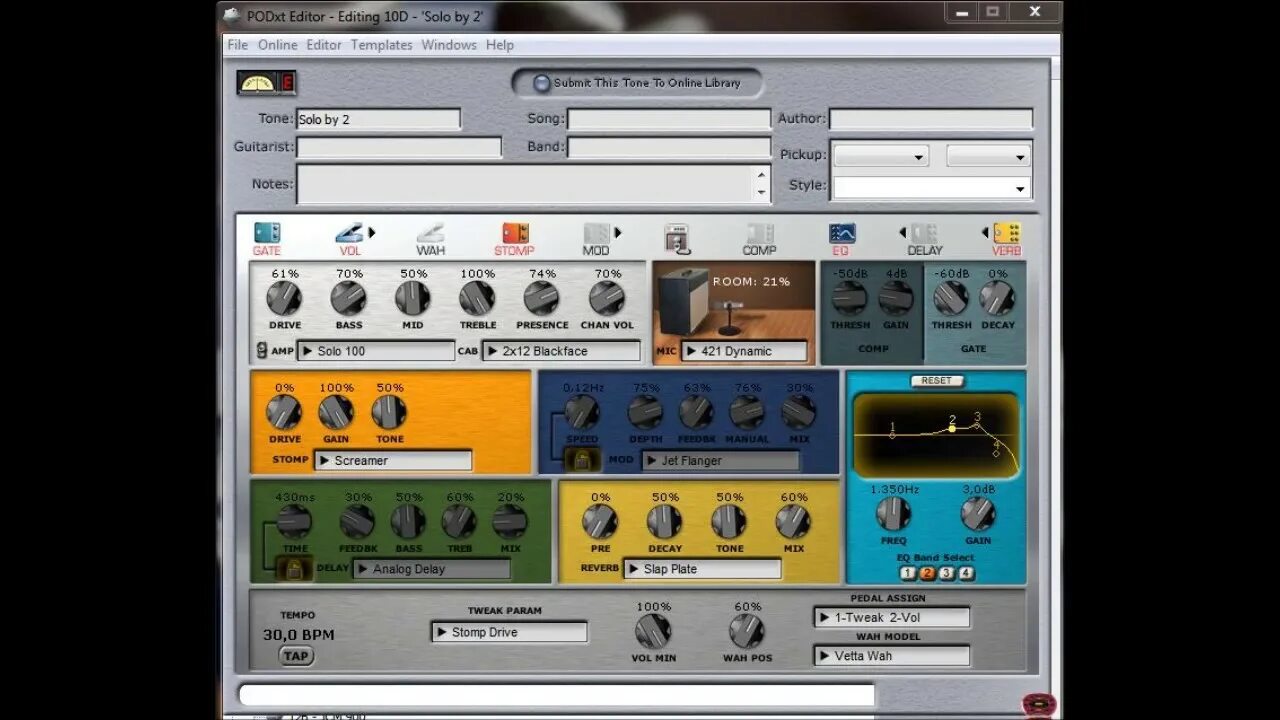Click the DELAY tempo lock icon
This screenshot has width=1280, height=720.
(x=294, y=569)
